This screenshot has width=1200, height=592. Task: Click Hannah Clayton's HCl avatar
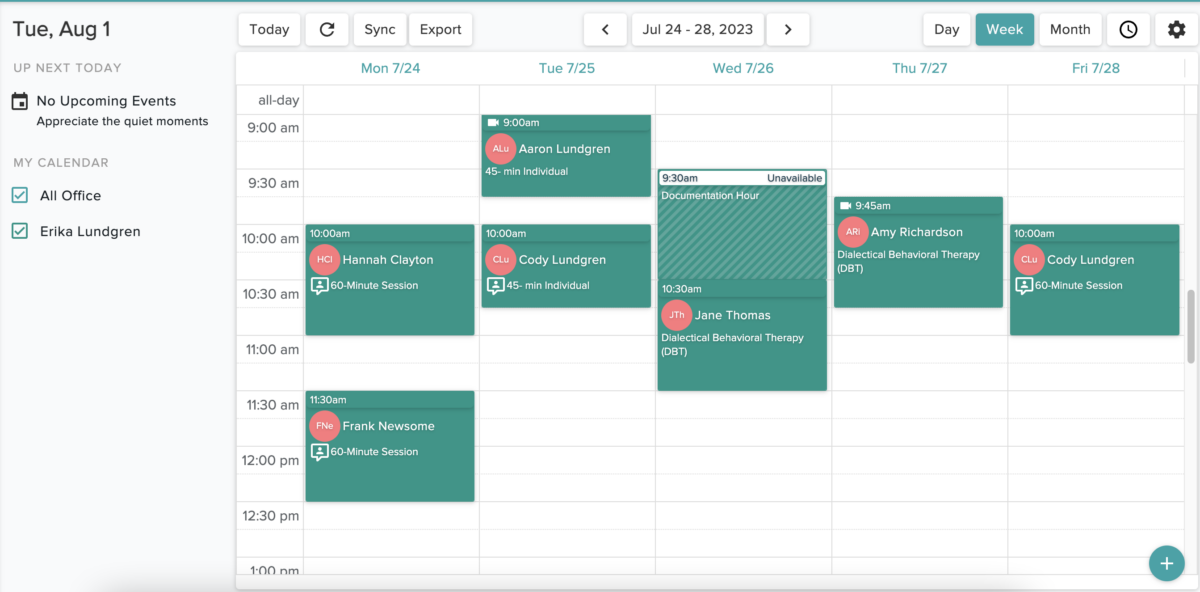pyautogui.click(x=324, y=260)
